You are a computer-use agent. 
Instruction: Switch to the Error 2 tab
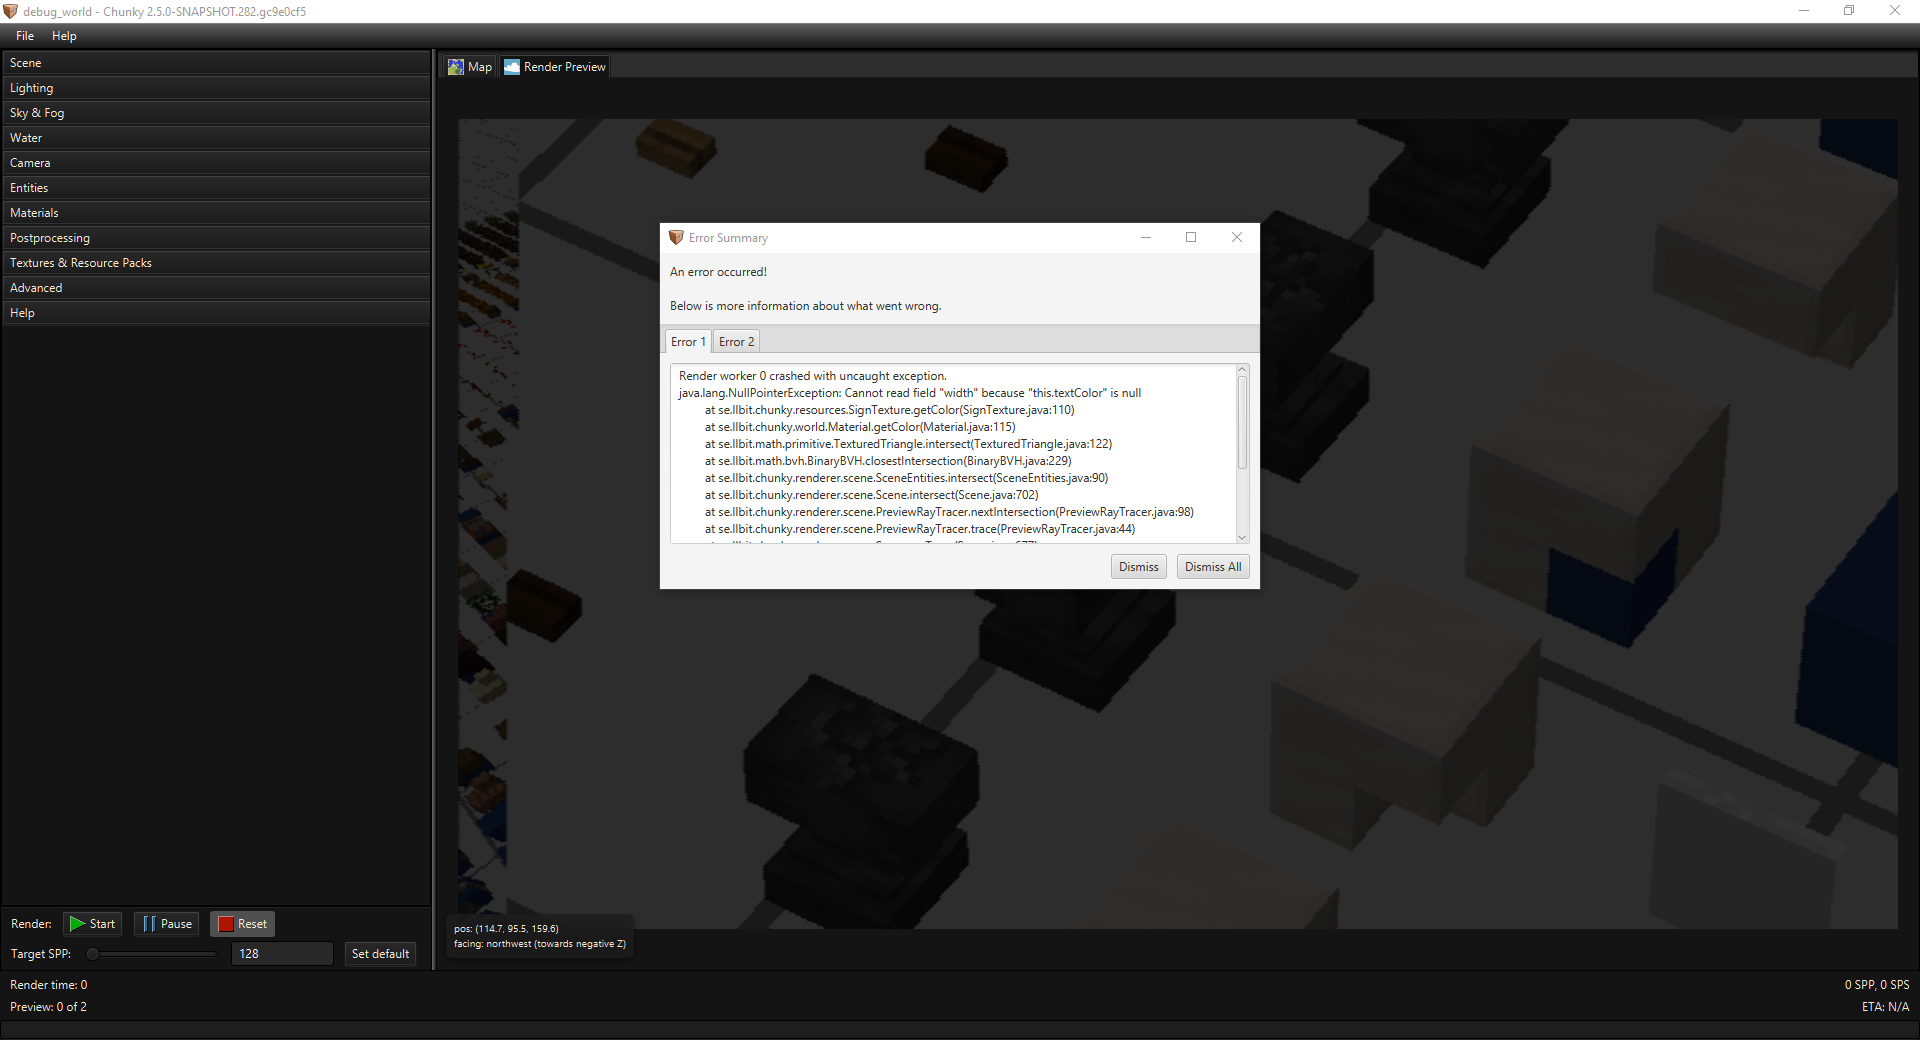click(x=736, y=341)
